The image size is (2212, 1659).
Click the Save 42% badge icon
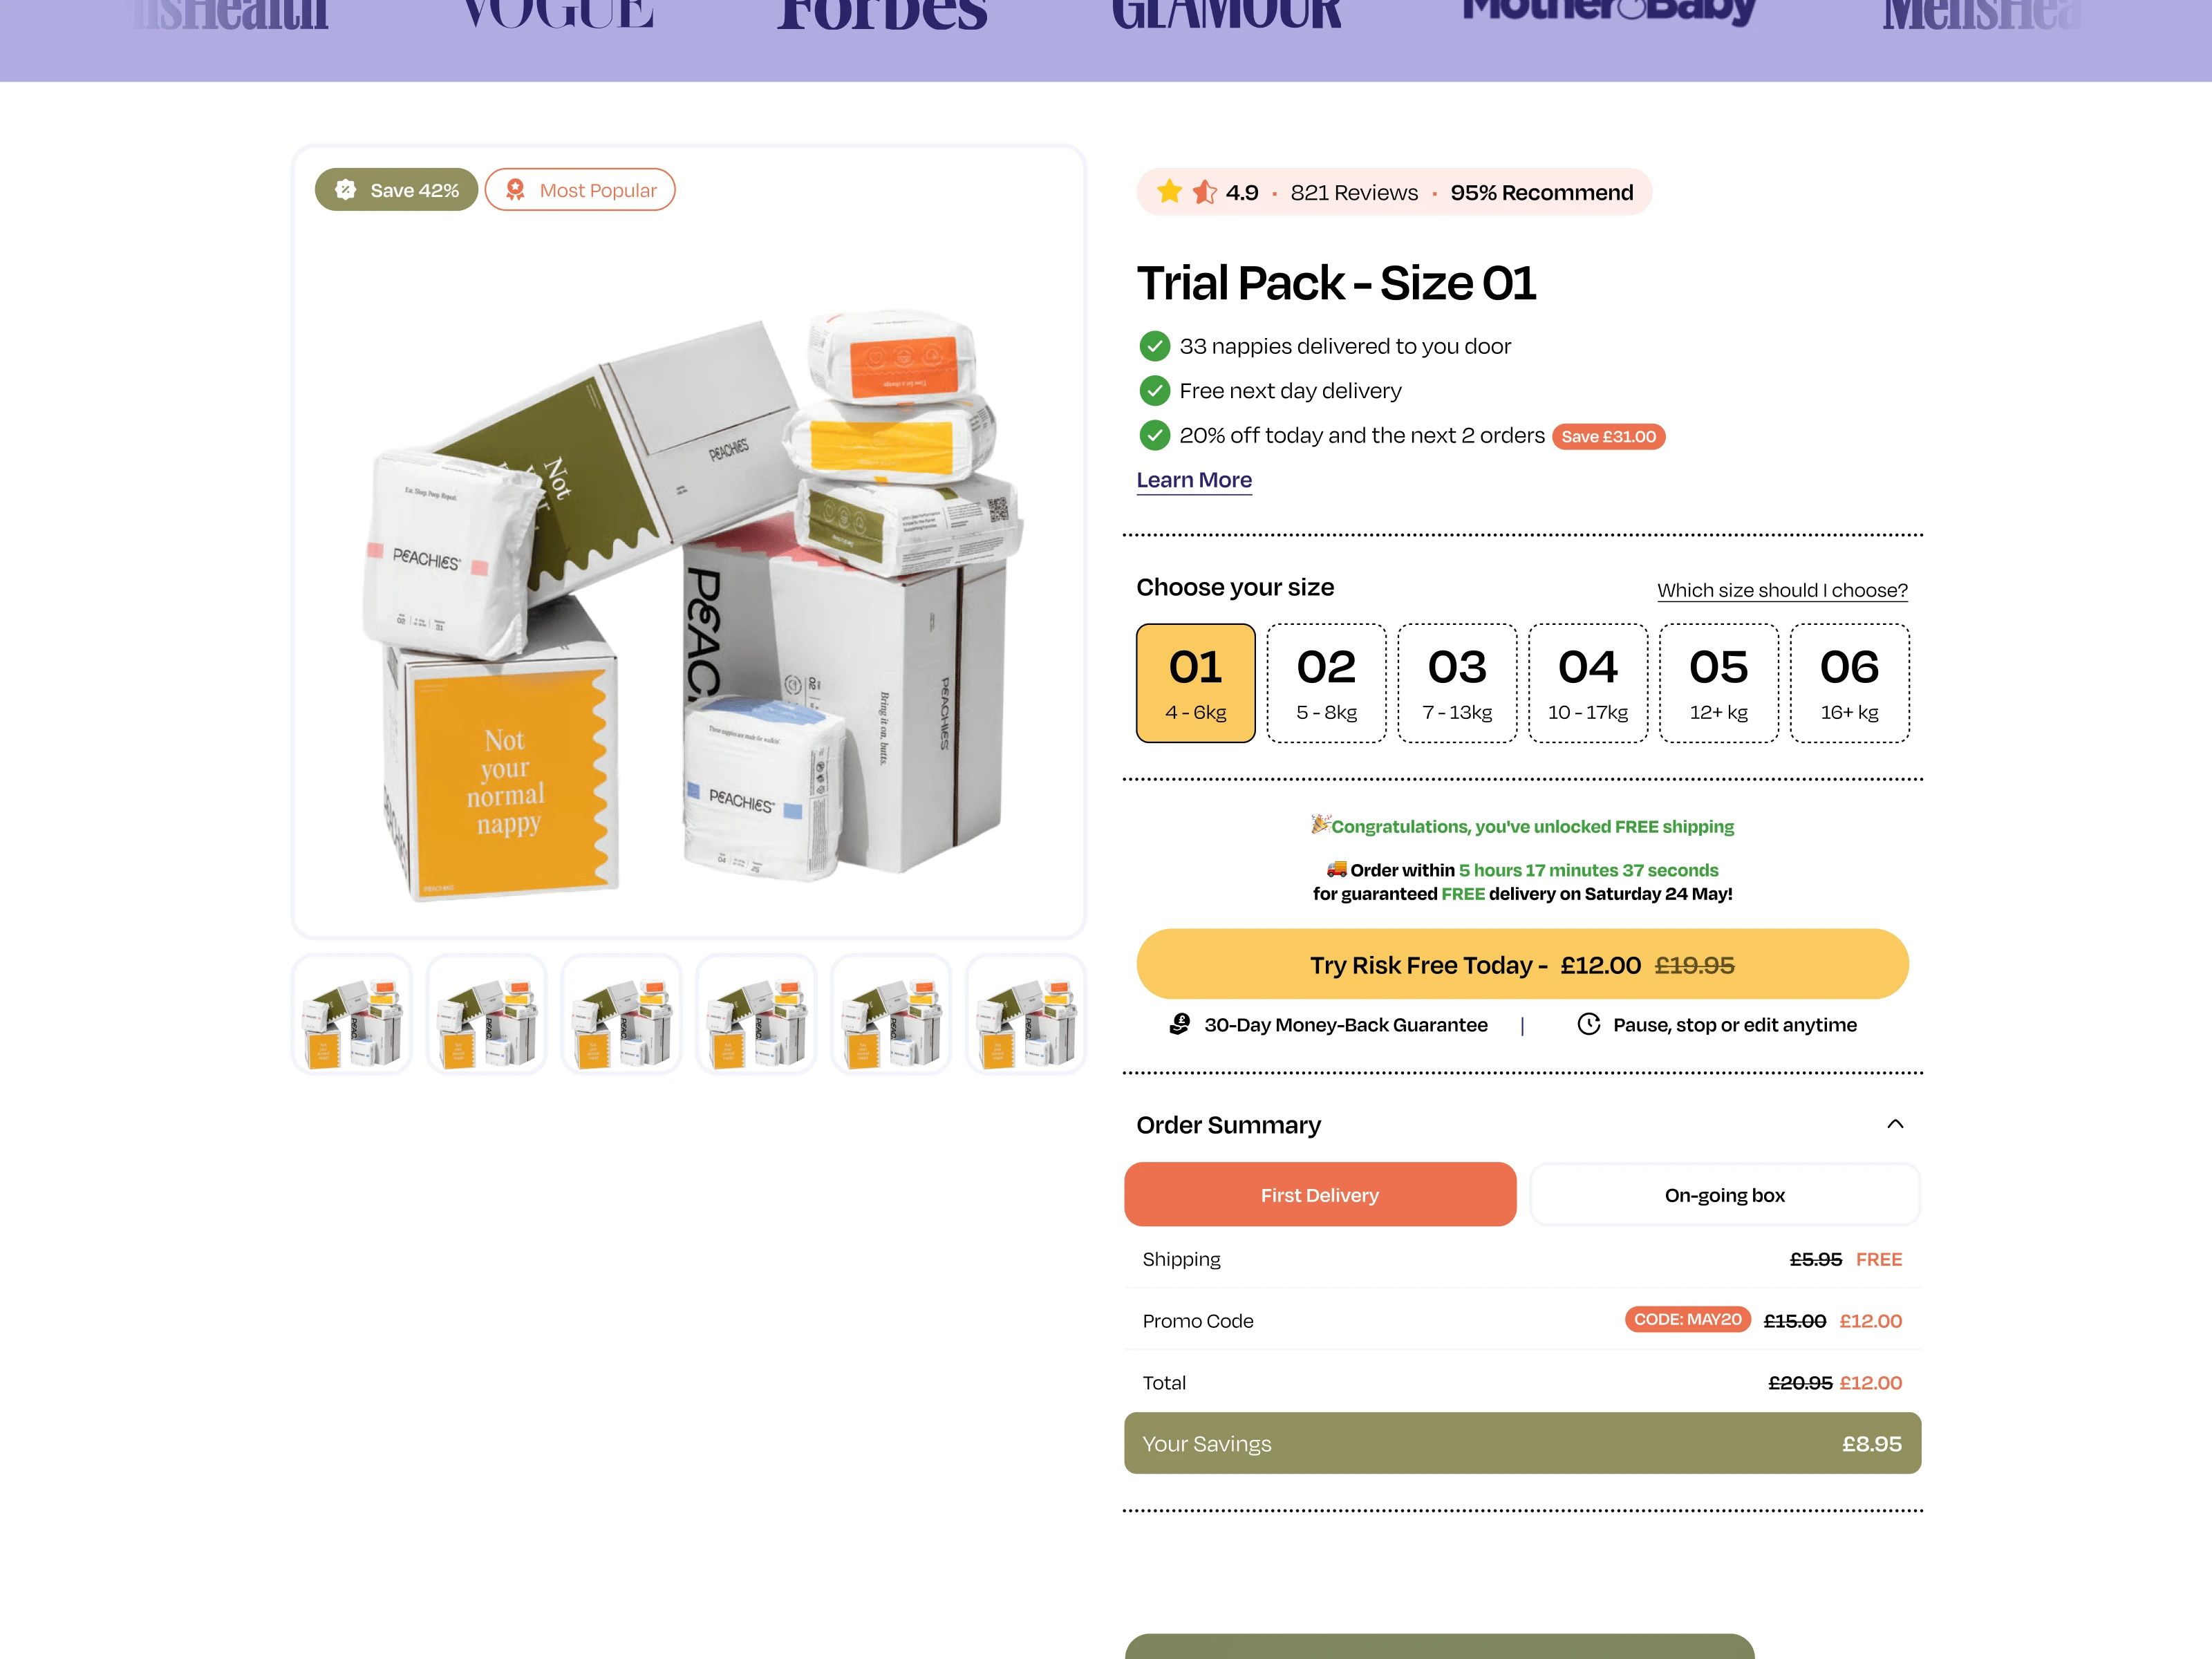[x=346, y=190]
